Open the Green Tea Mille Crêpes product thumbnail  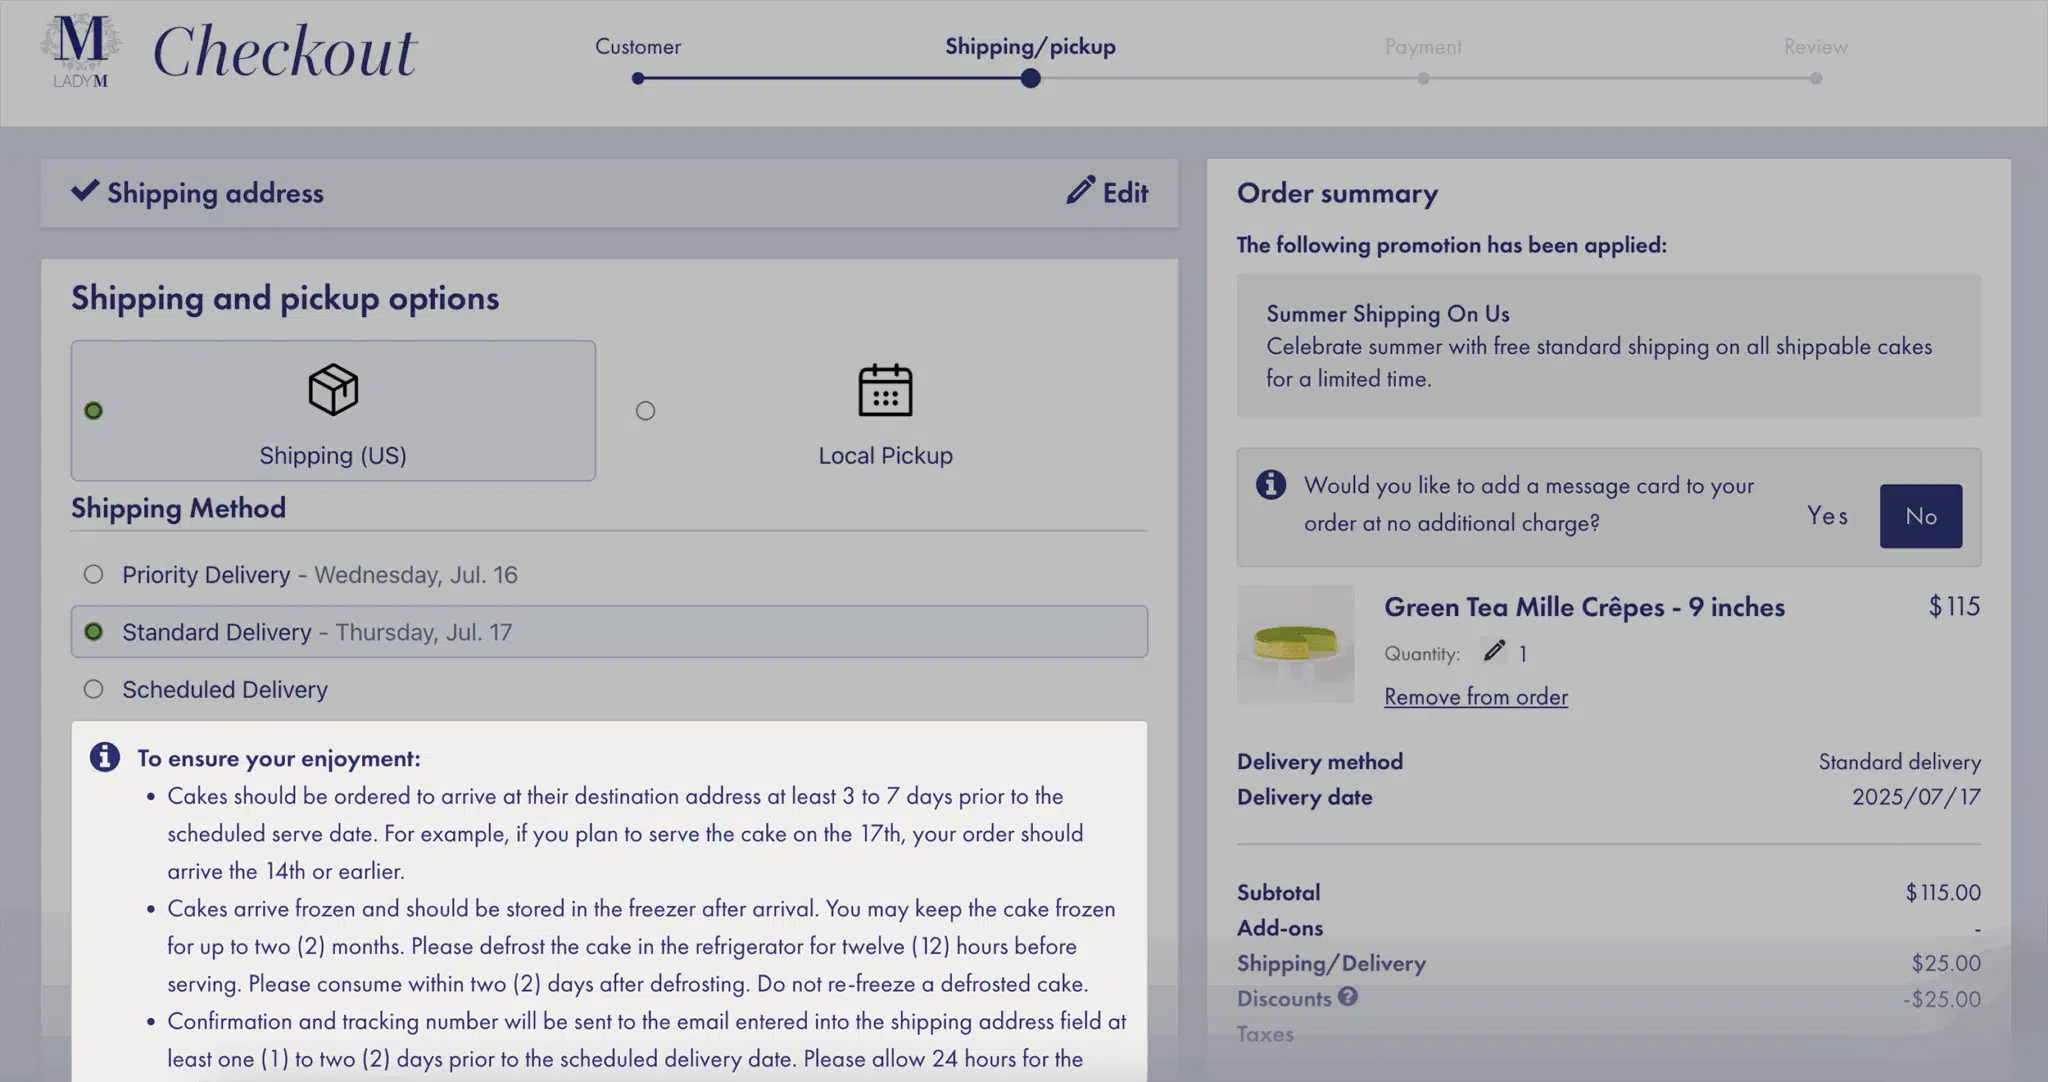1296,644
